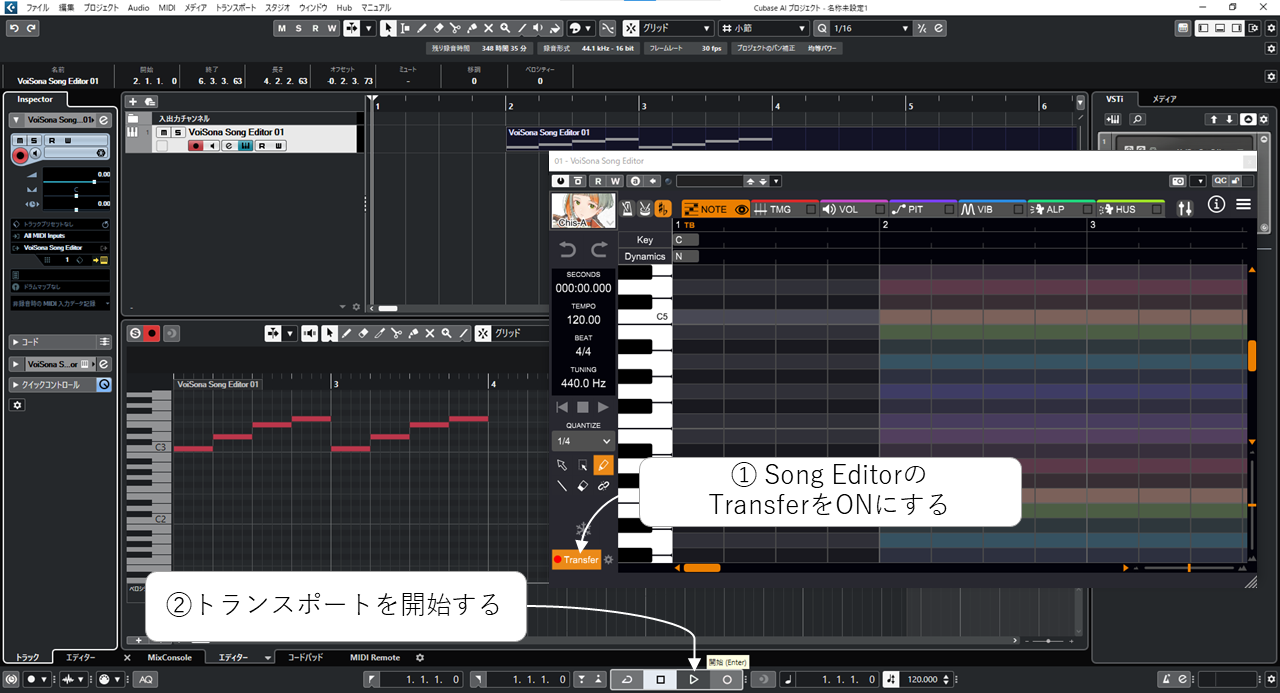Open the プロジェクト menu
Viewport: 1280px width, 693px height.
coord(100,7)
